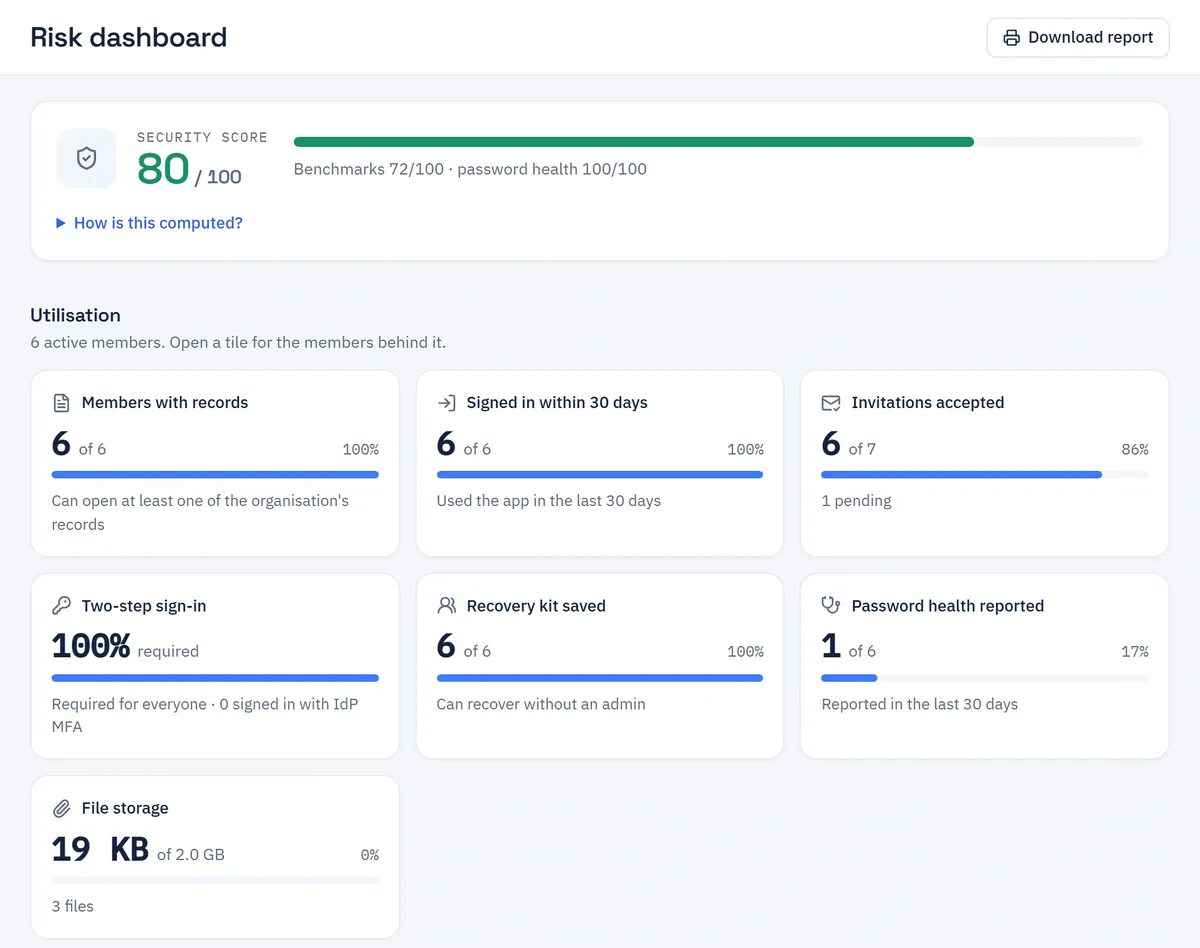Click 'Reported in the last 30 days' text
This screenshot has width=1200, height=948.
click(920, 704)
